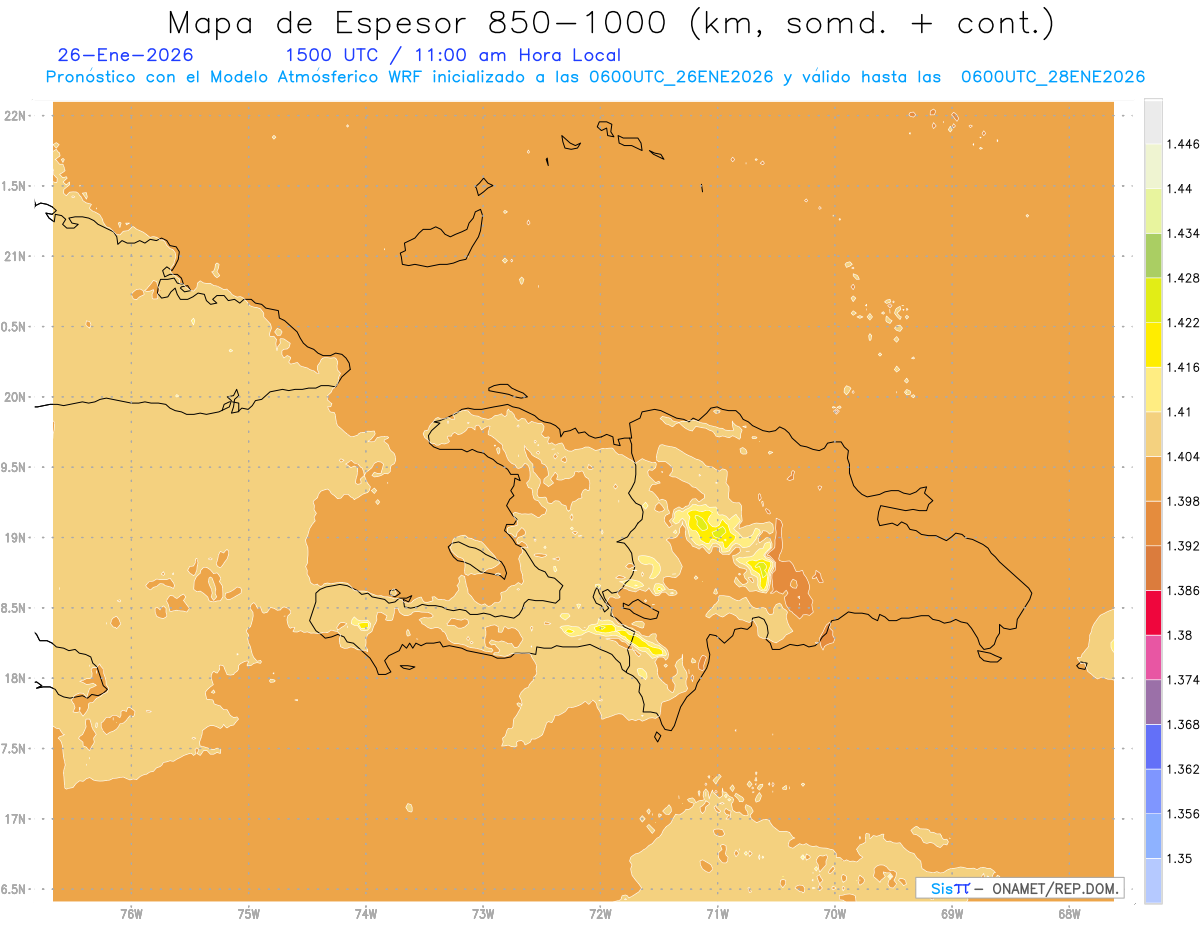The image size is (1200, 927).
Task: Select the legend value '1.404'
Action: click(x=1182, y=456)
